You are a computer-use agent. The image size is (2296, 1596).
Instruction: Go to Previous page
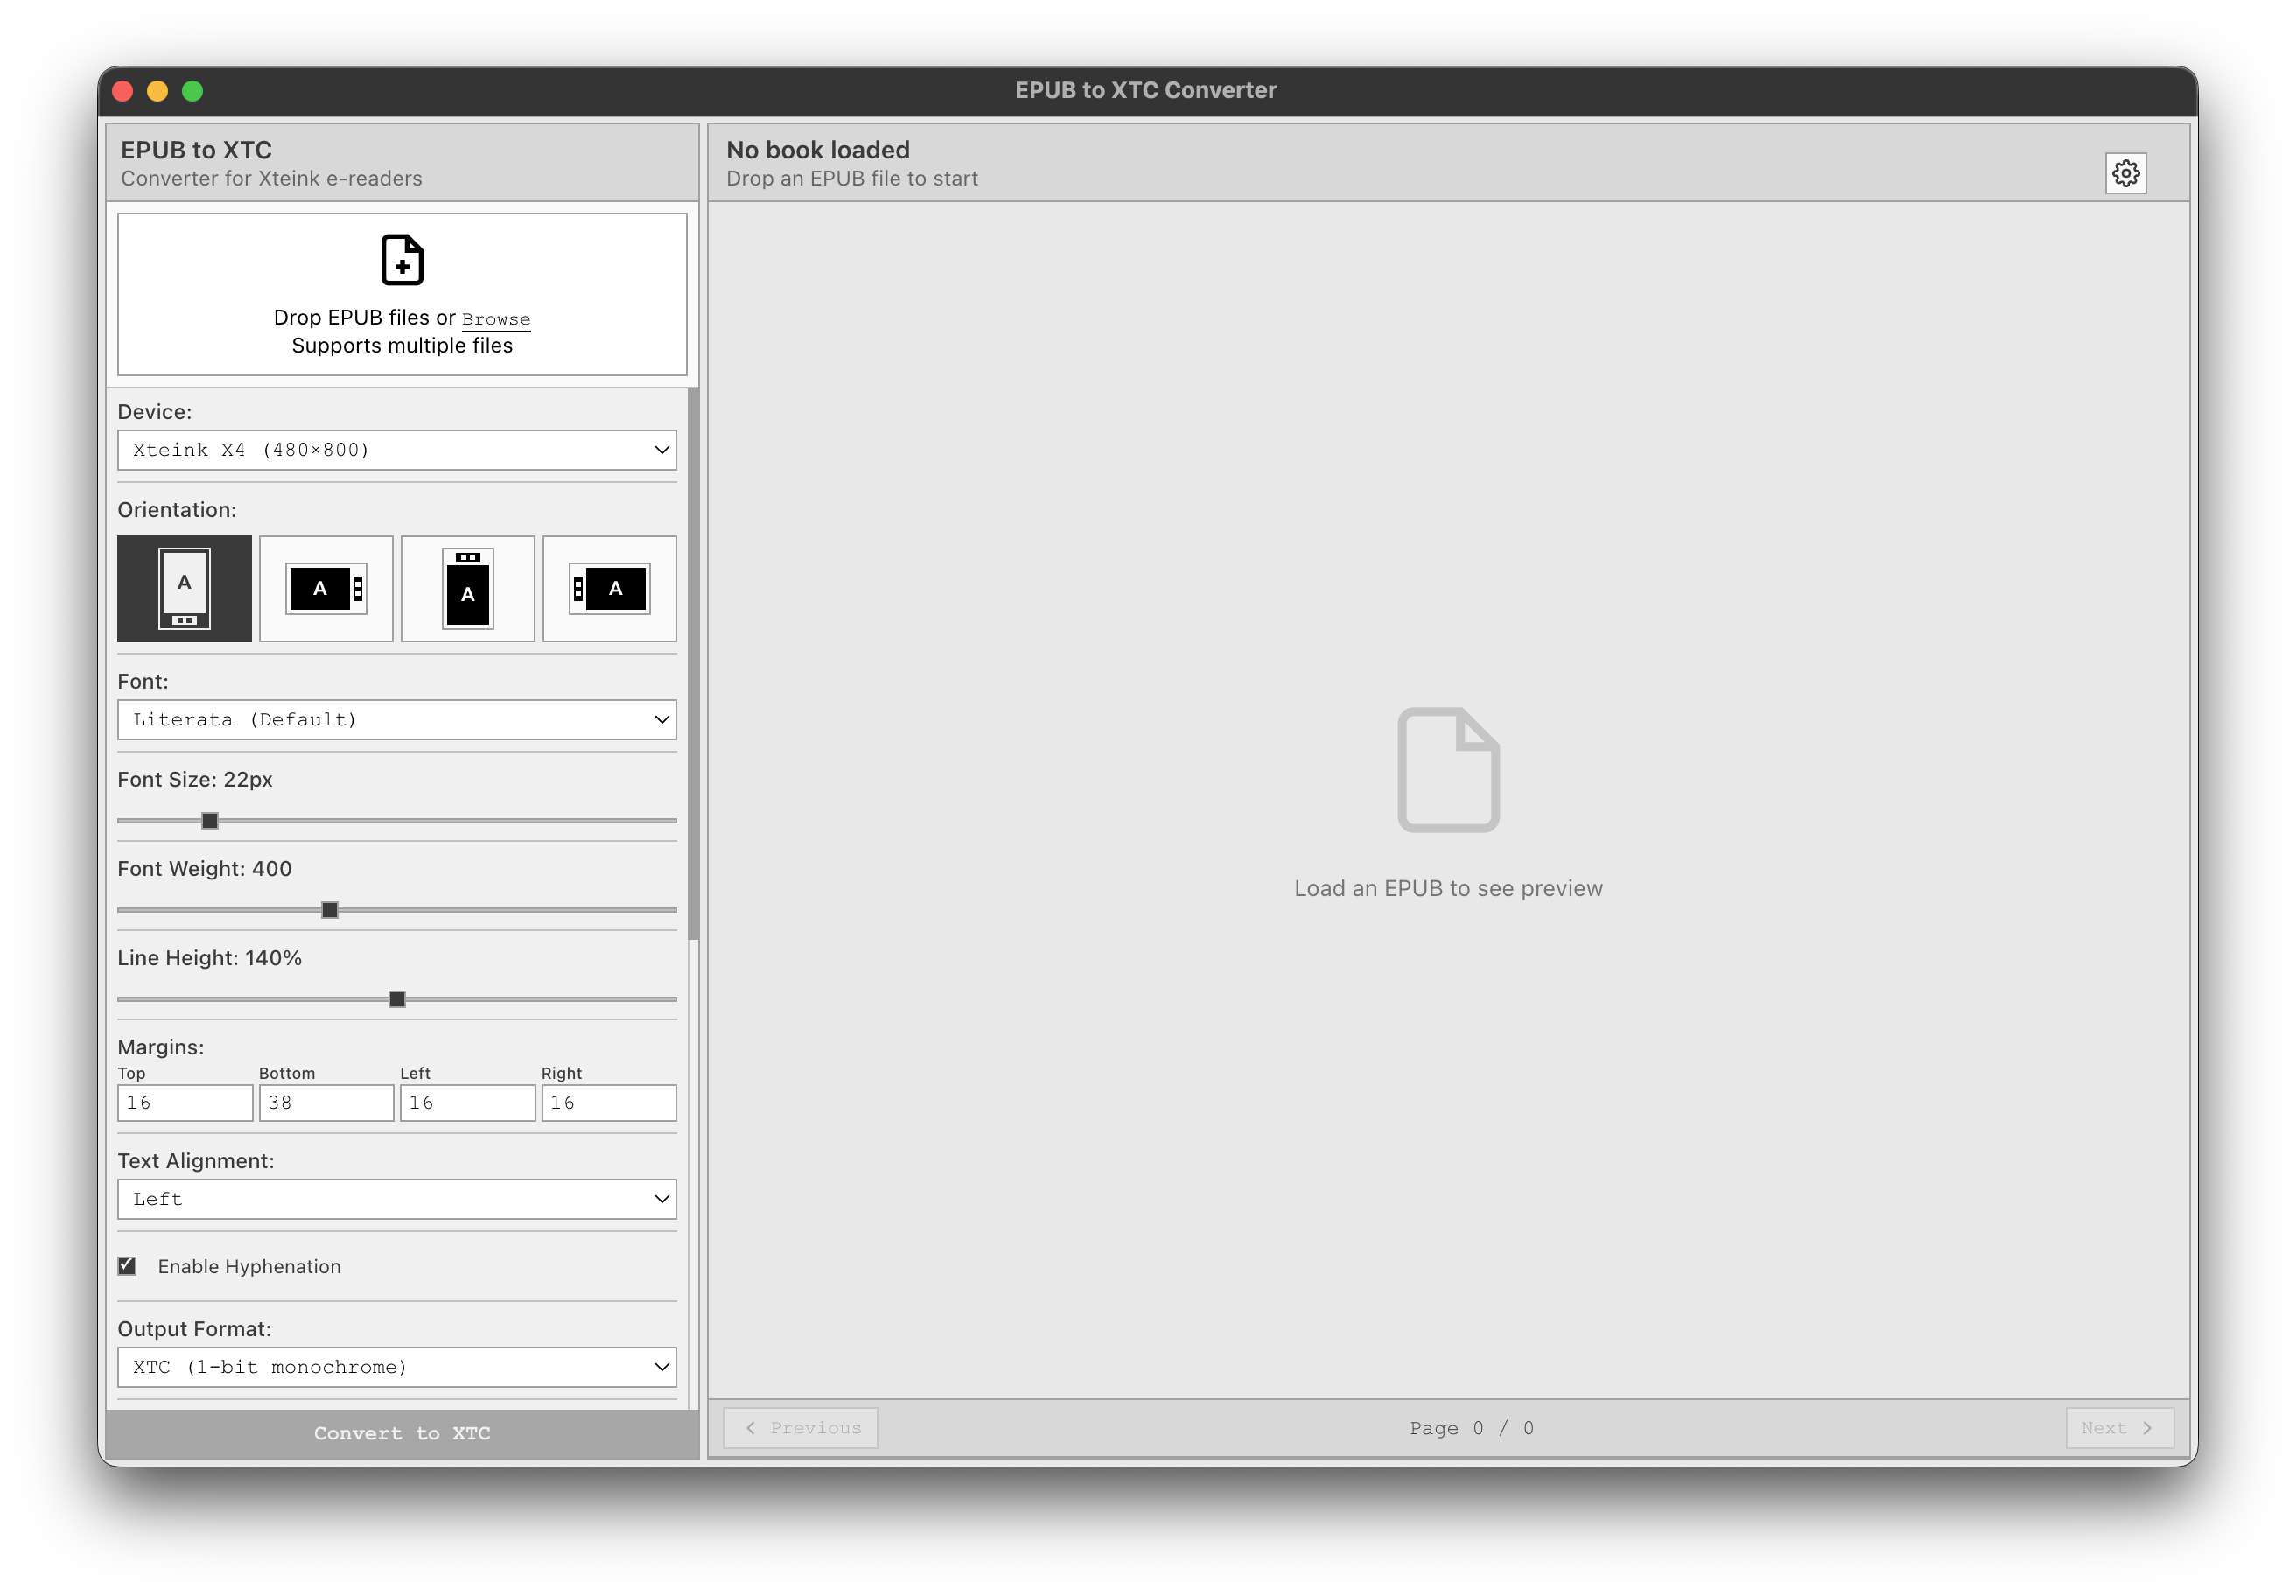coord(801,1428)
